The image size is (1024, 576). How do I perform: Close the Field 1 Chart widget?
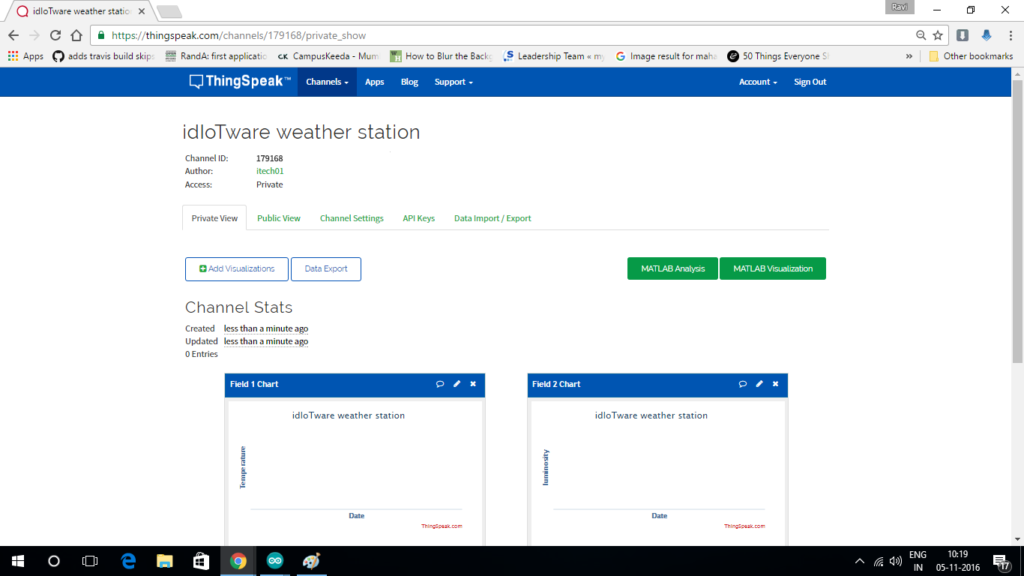tap(473, 384)
